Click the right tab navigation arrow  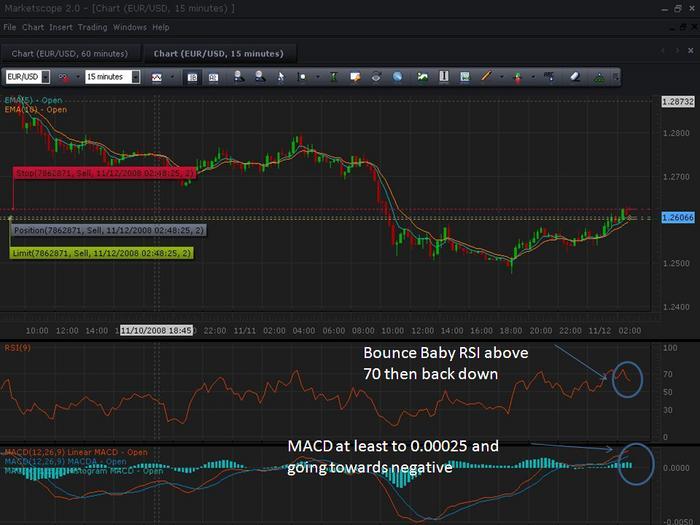pos(677,51)
